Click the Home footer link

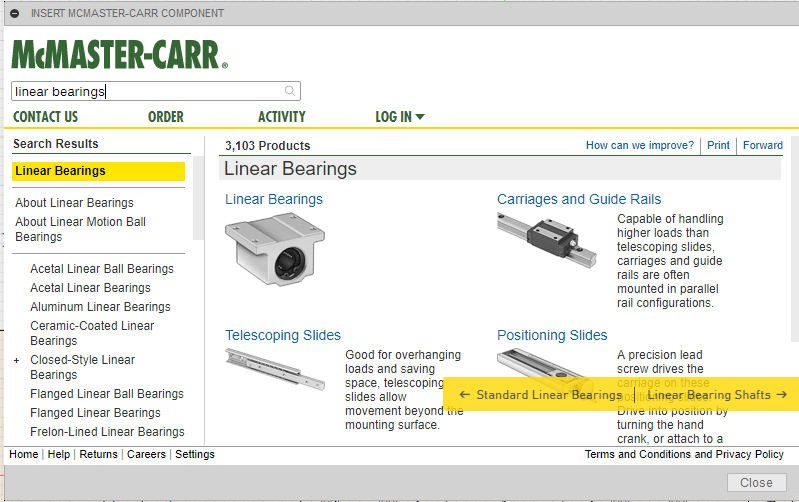click(23, 454)
